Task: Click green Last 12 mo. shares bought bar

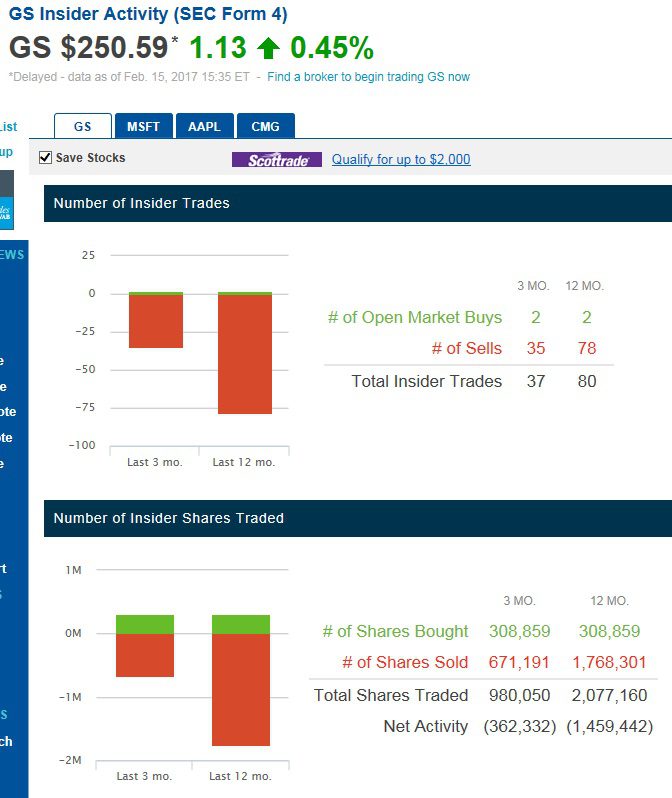Action: coord(241,624)
